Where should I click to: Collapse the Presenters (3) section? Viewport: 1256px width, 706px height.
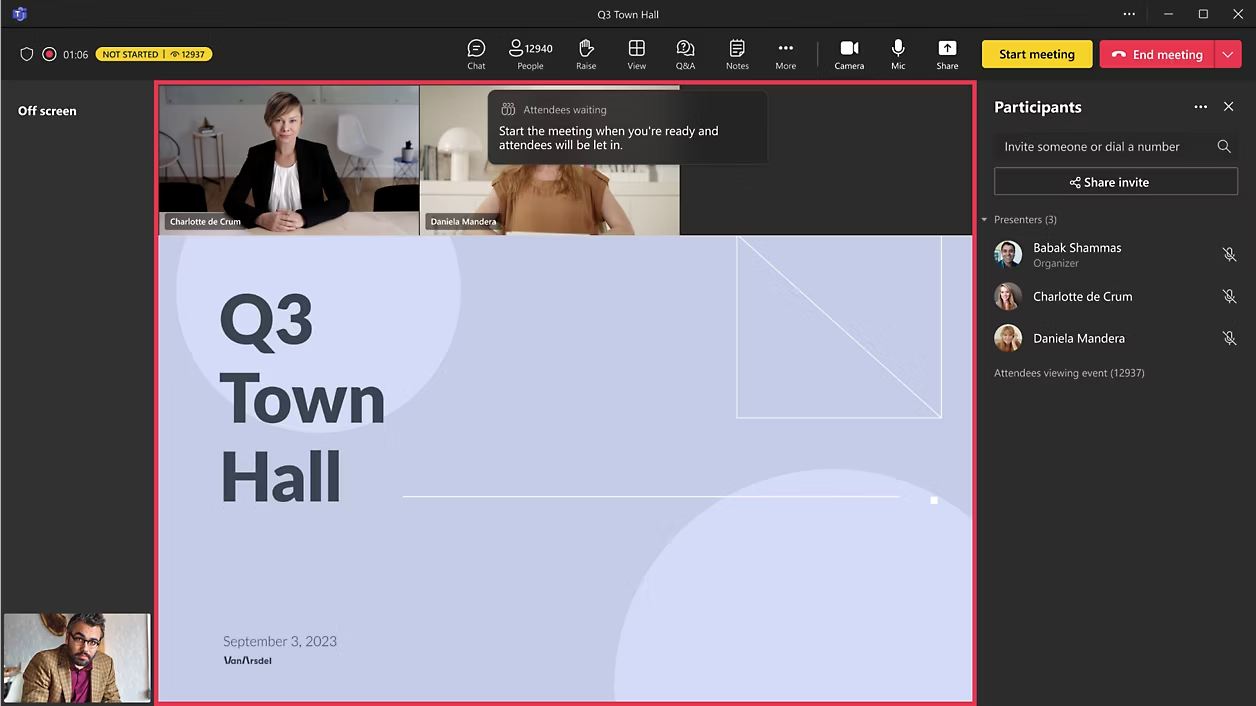click(x=984, y=220)
